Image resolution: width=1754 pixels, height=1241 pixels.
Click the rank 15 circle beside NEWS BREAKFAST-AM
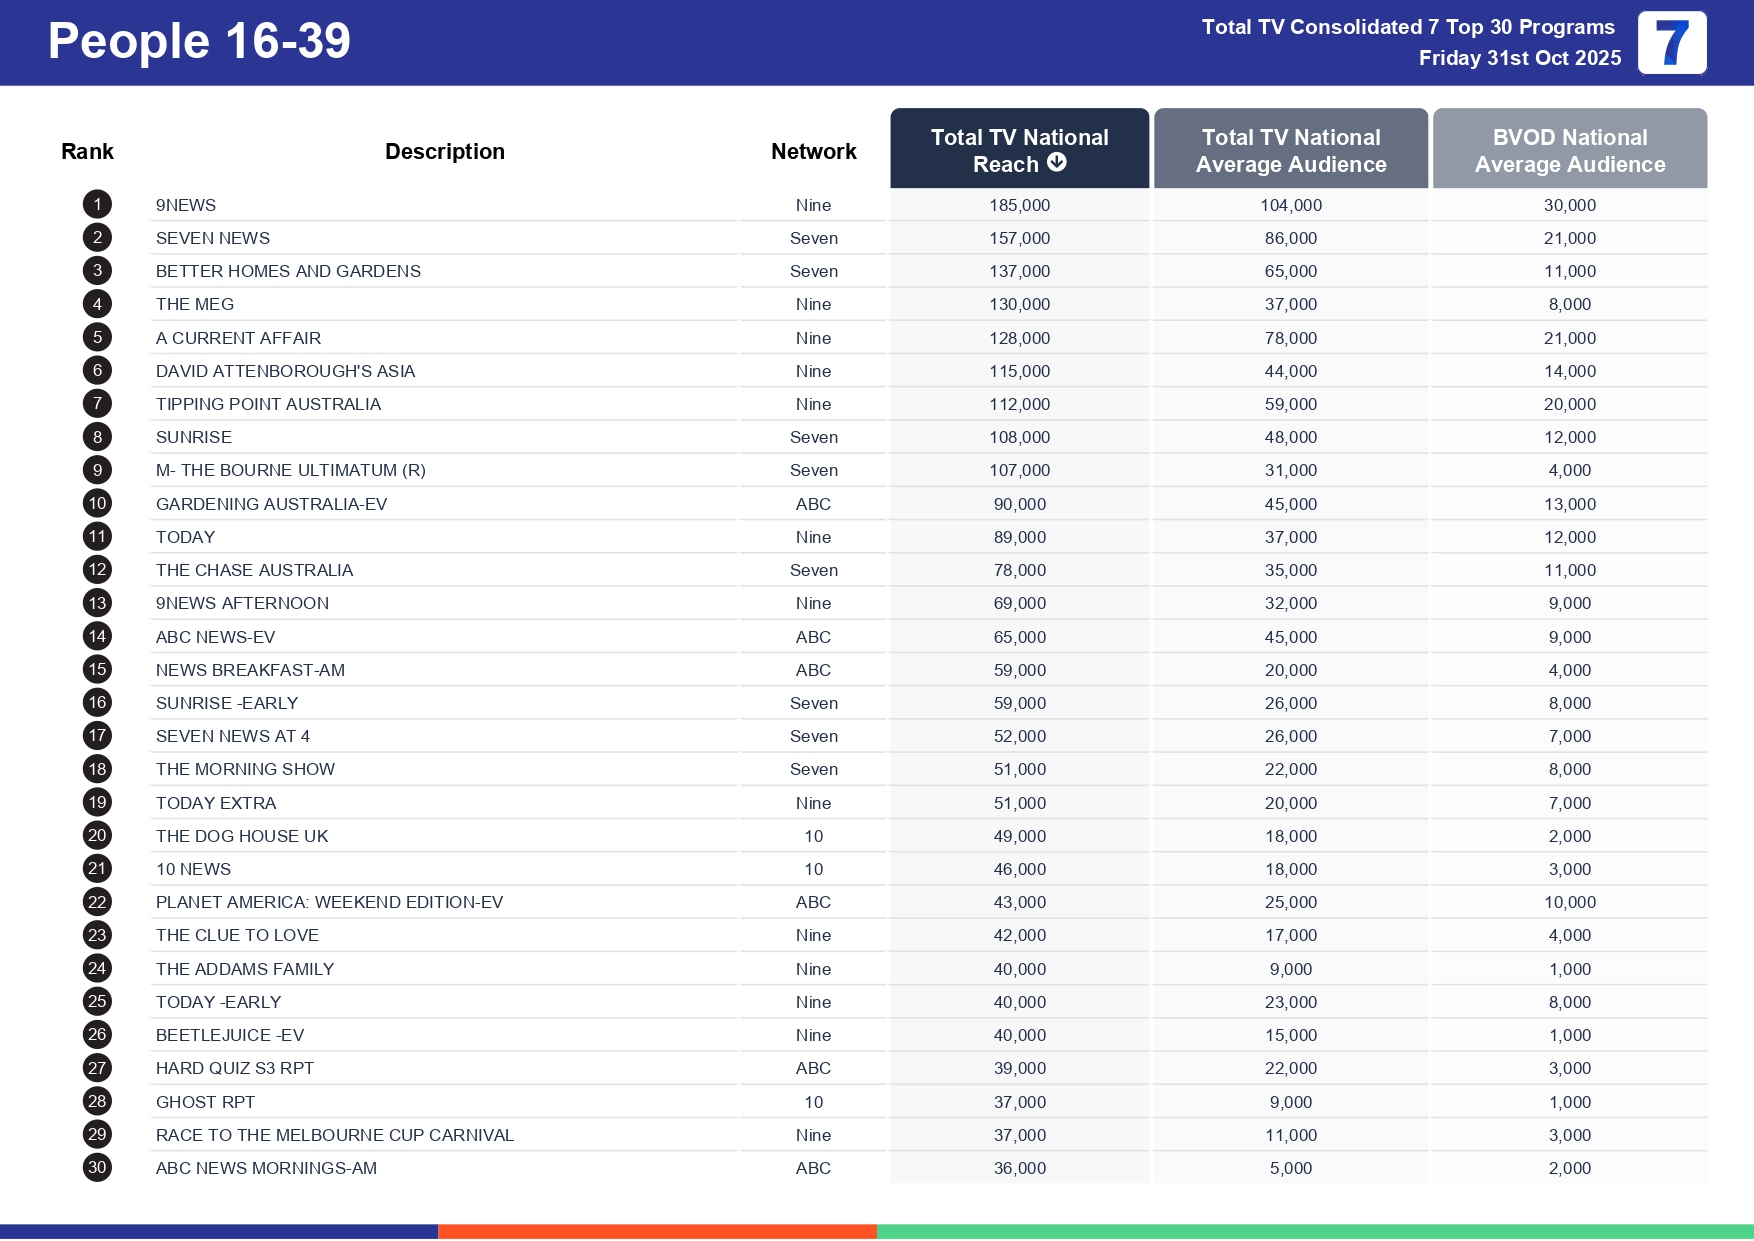[97, 669]
